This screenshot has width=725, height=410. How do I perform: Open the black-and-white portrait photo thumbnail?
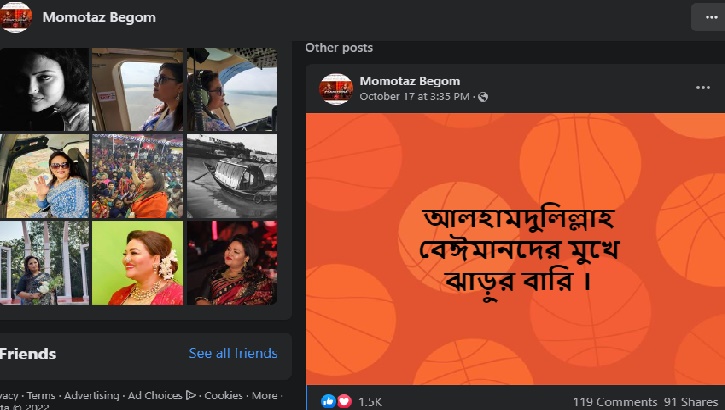tap(44, 90)
